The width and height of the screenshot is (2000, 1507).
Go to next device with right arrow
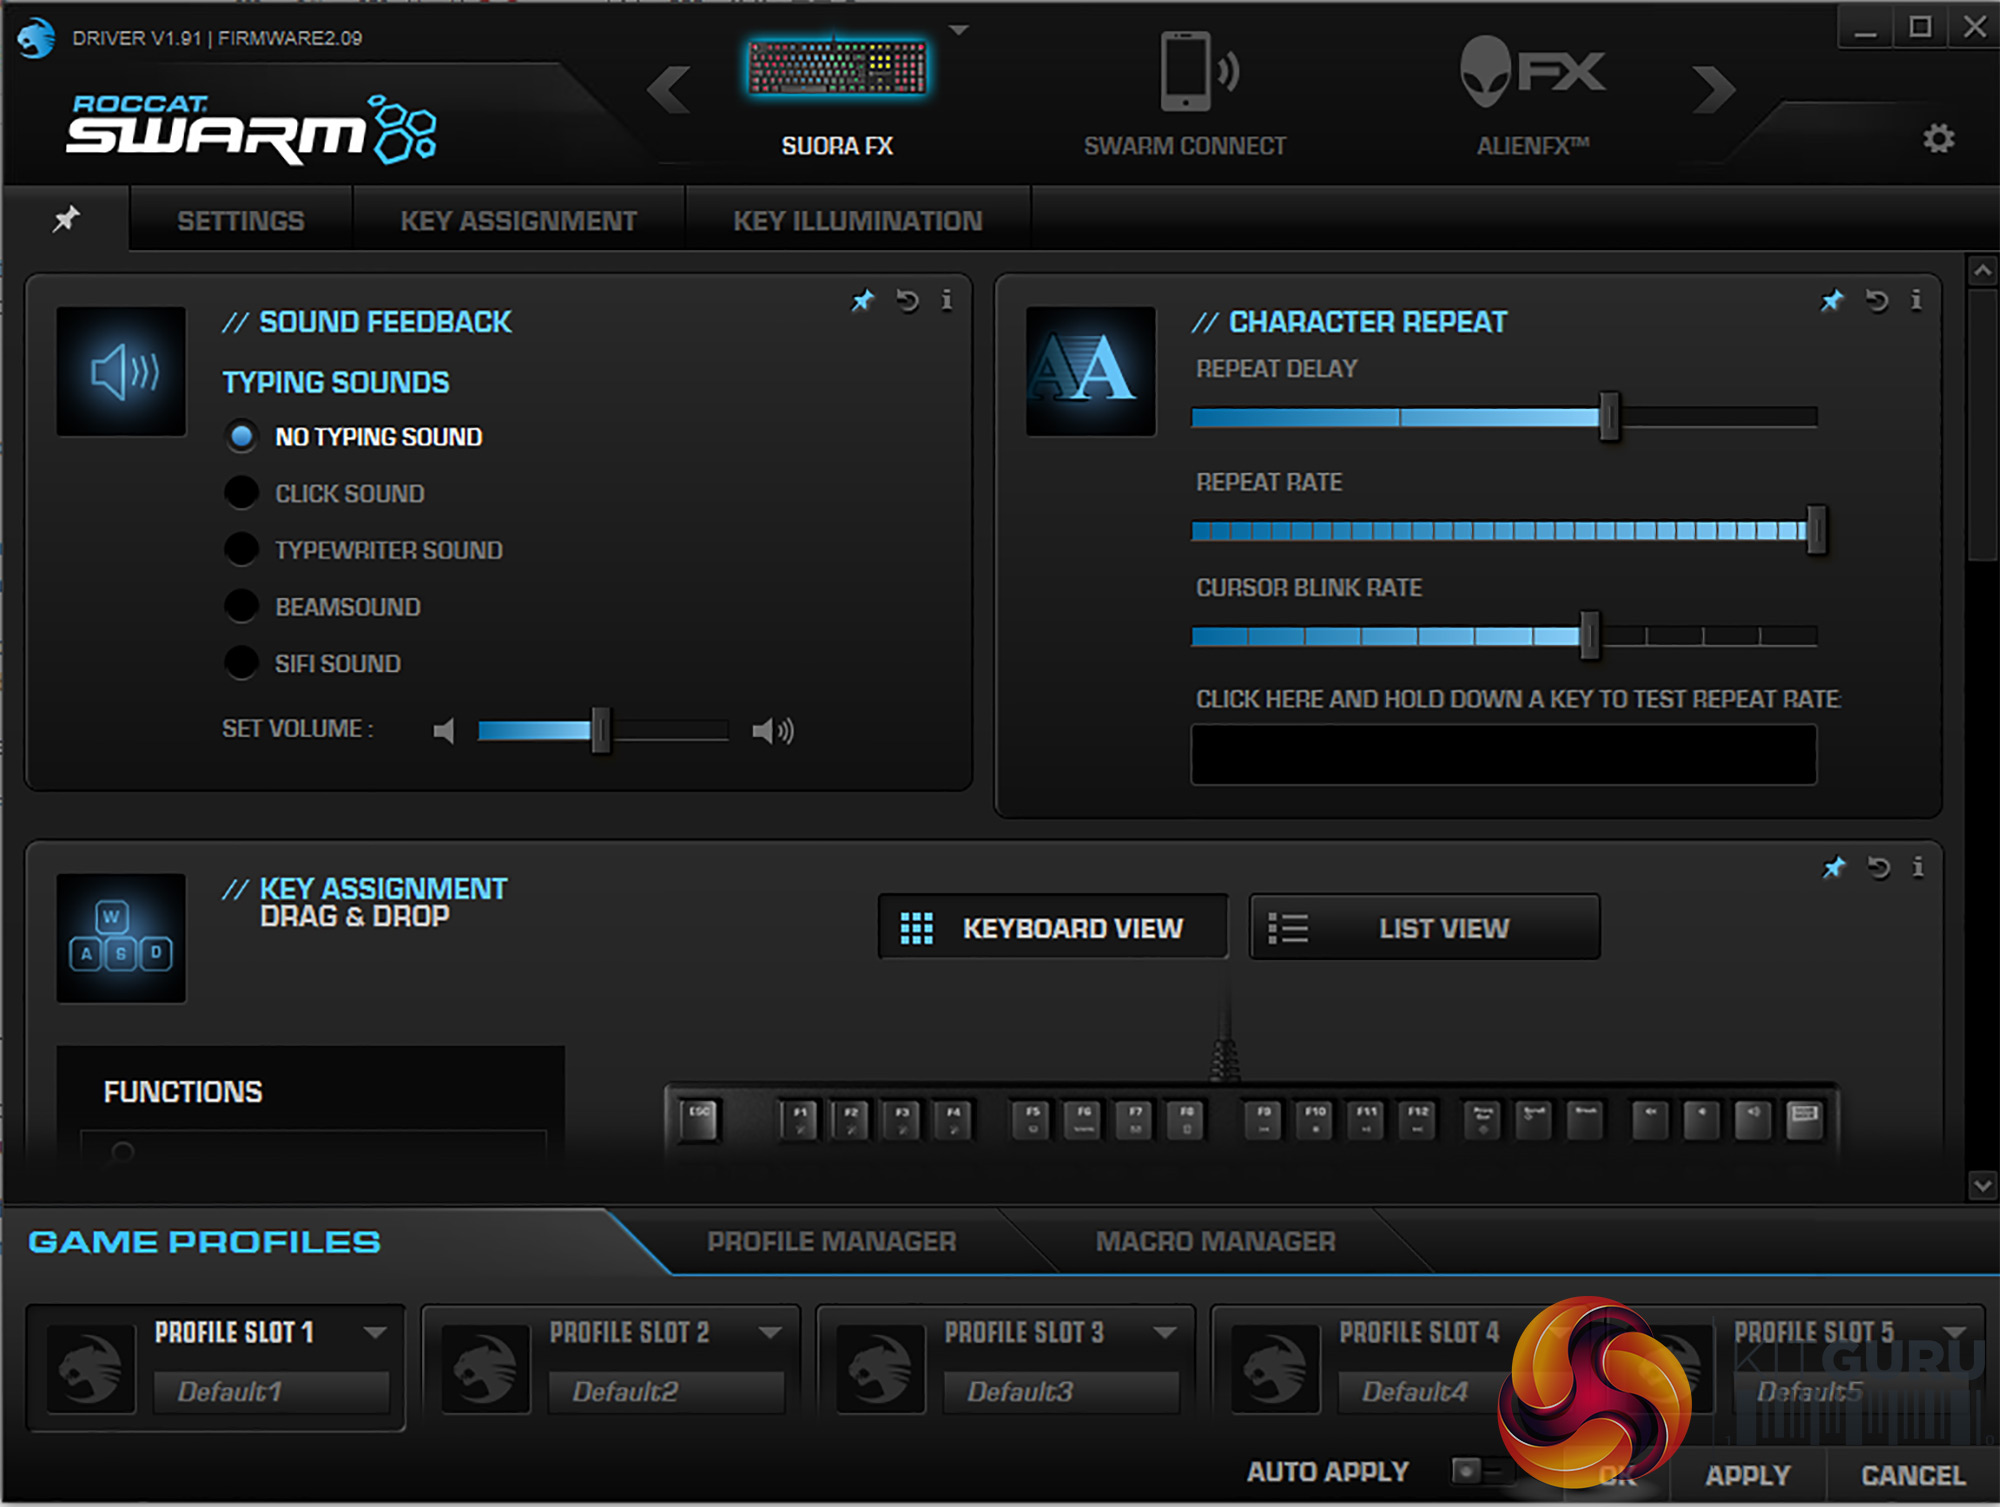pyautogui.click(x=1713, y=90)
